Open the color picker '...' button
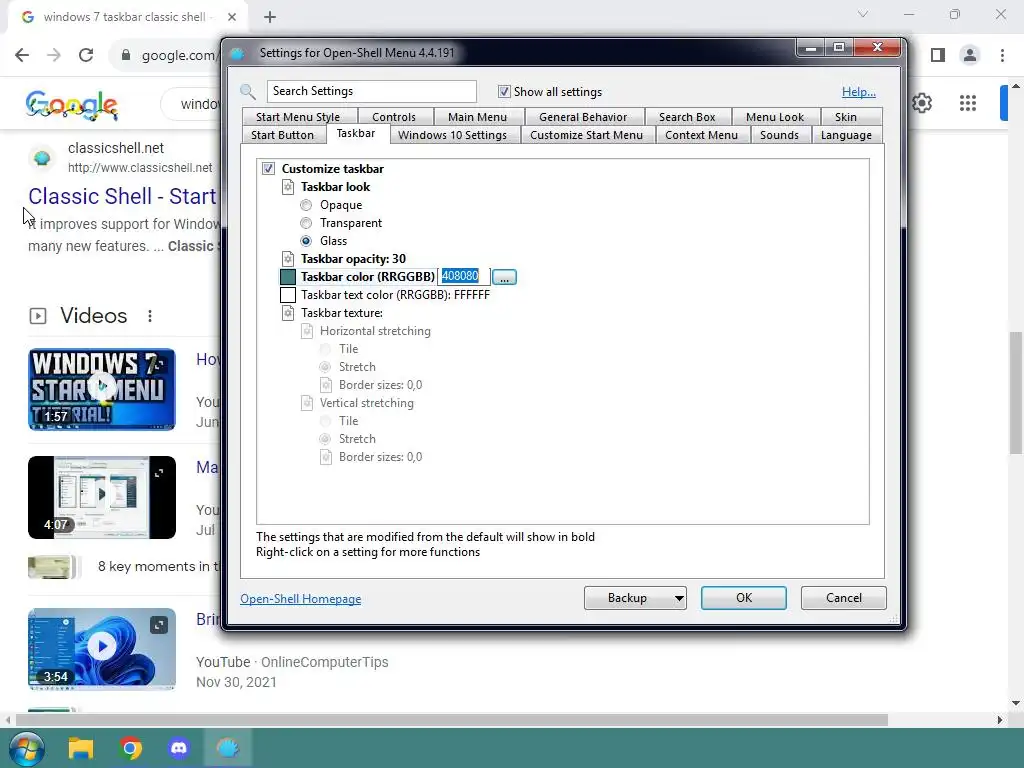 click(x=504, y=277)
